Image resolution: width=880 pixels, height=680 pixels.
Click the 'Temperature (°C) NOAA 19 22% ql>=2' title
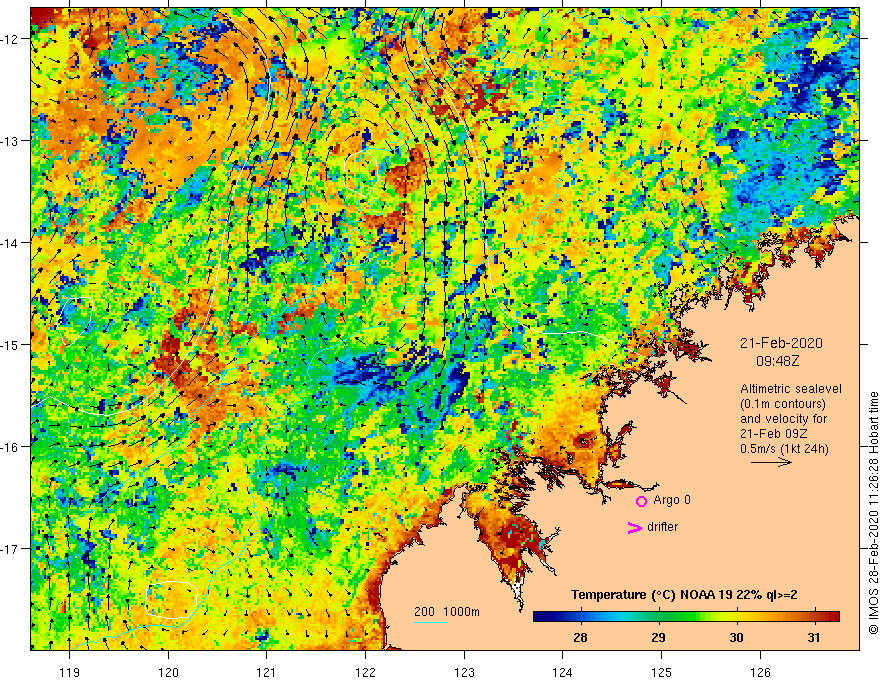click(684, 595)
